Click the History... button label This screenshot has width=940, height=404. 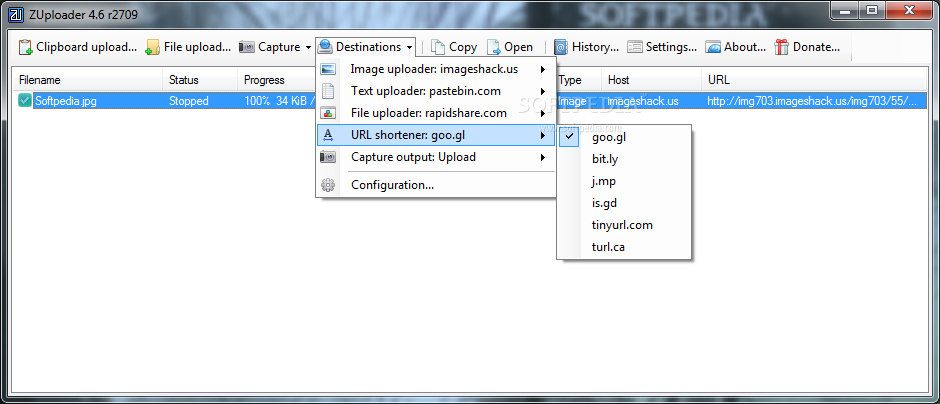(595, 47)
